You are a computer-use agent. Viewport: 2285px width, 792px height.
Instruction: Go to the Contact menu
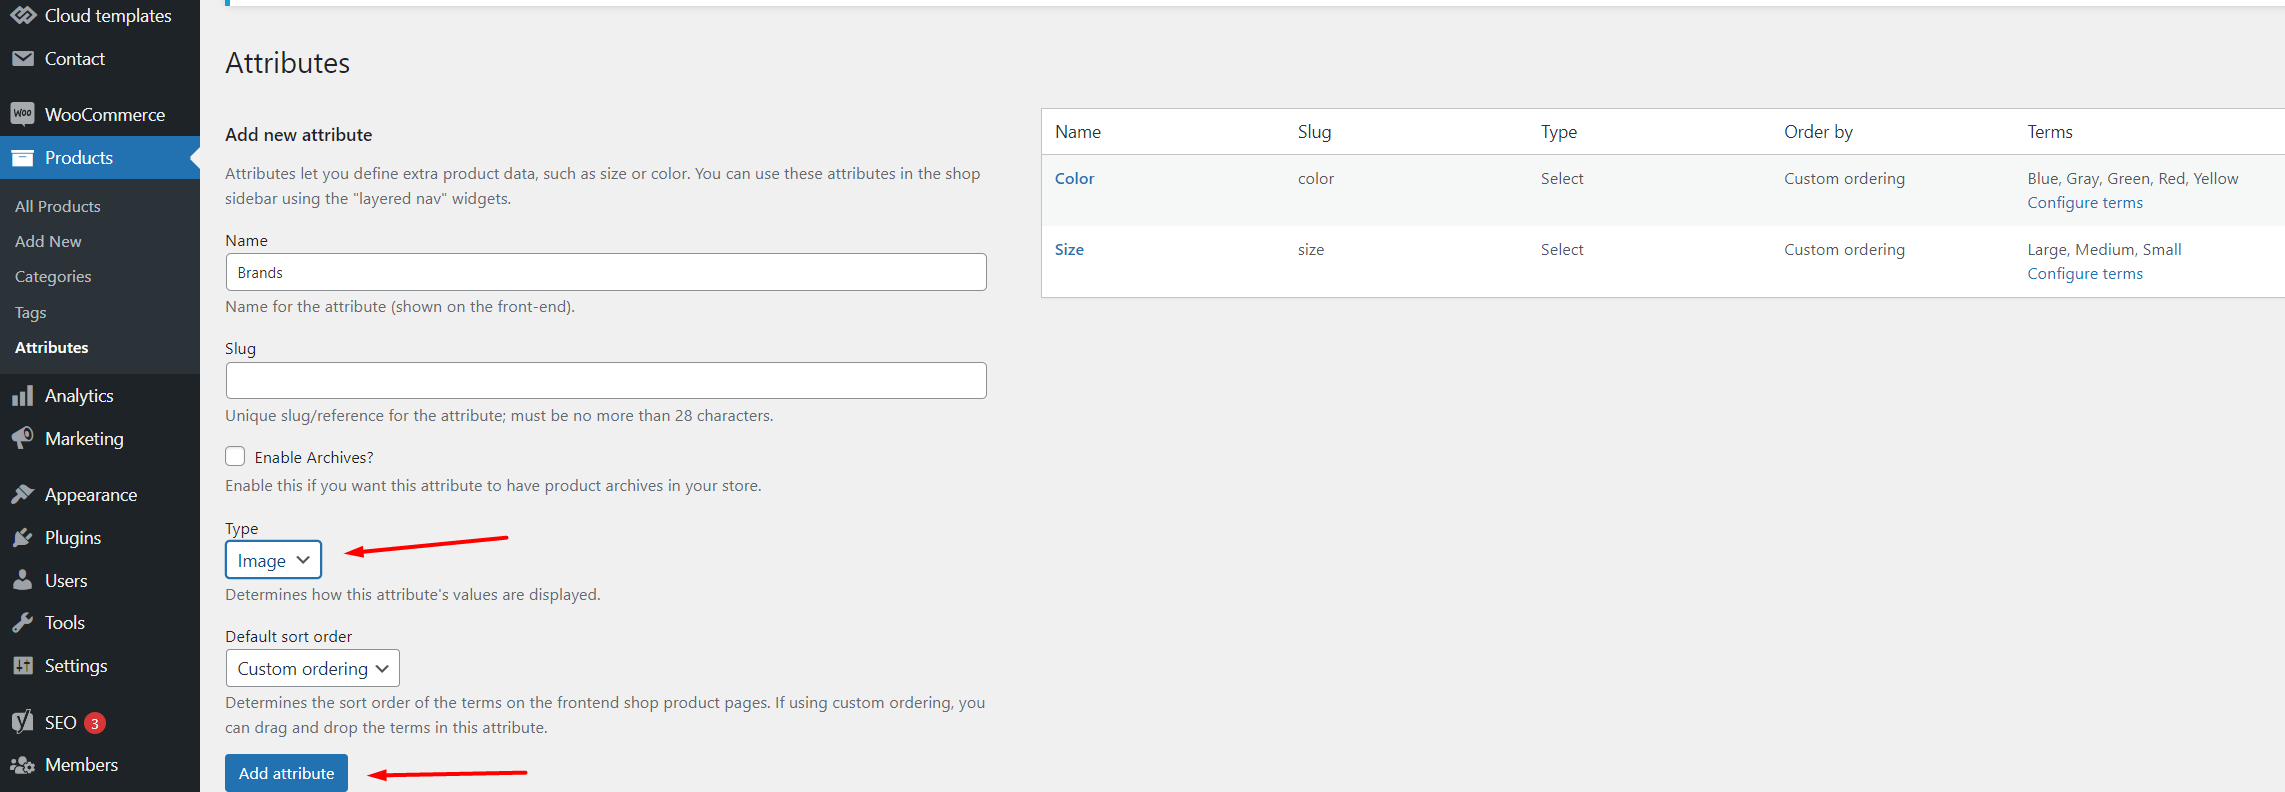(75, 59)
